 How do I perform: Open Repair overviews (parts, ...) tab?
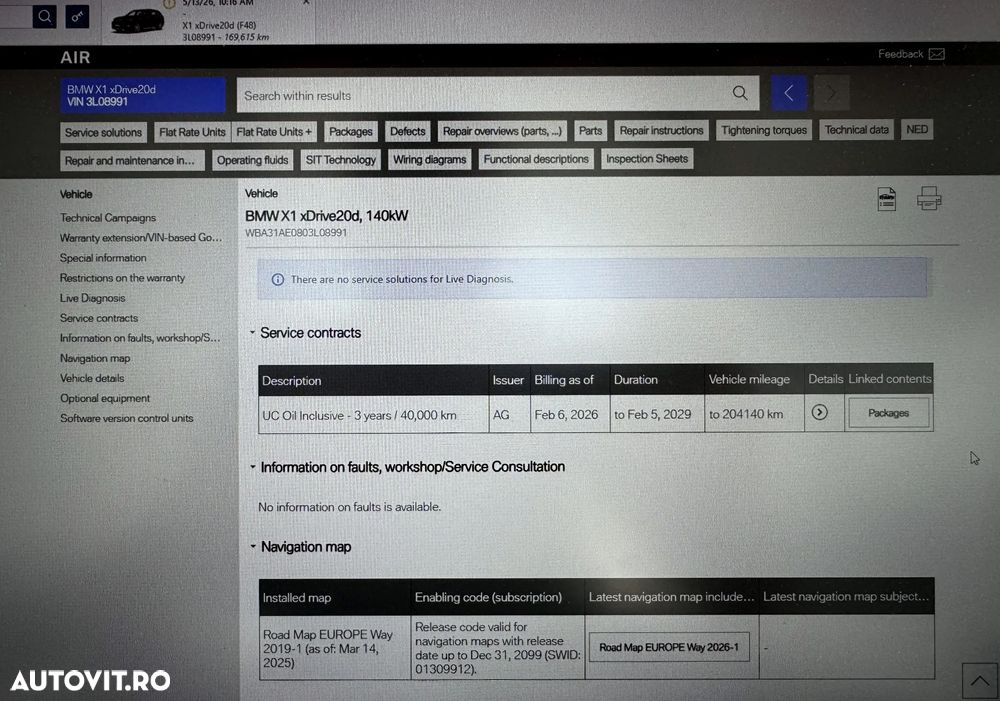pos(503,131)
